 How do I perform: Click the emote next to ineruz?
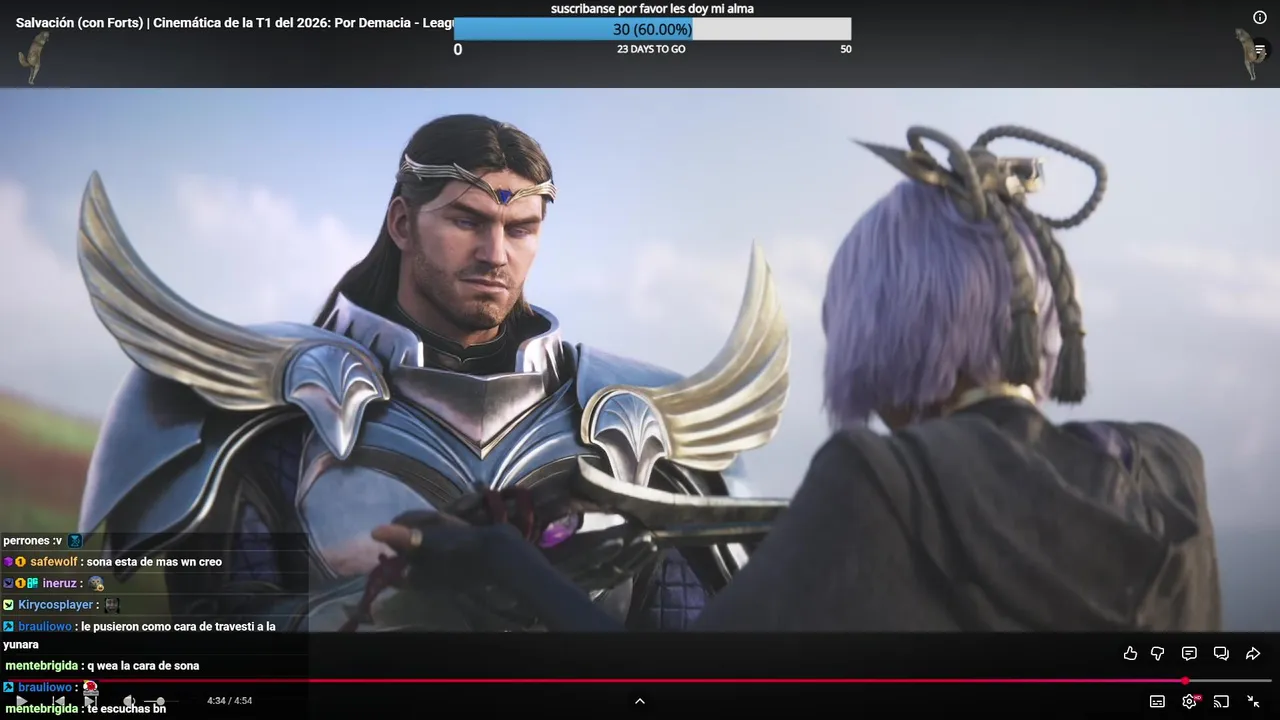click(96, 583)
